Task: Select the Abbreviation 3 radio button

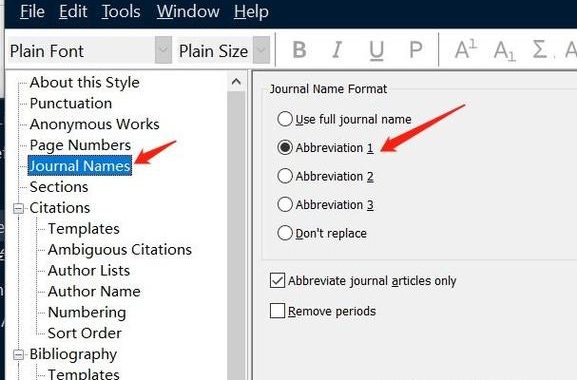Action: point(284,204)
